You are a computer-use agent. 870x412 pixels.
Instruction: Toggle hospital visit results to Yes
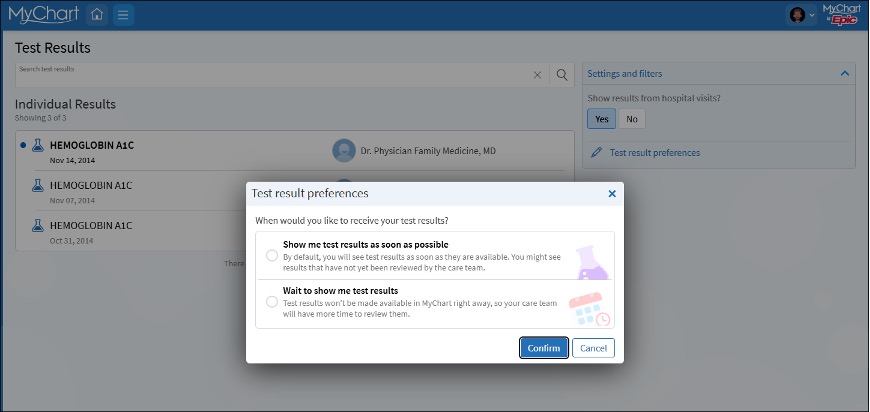(x=601, y=119)
